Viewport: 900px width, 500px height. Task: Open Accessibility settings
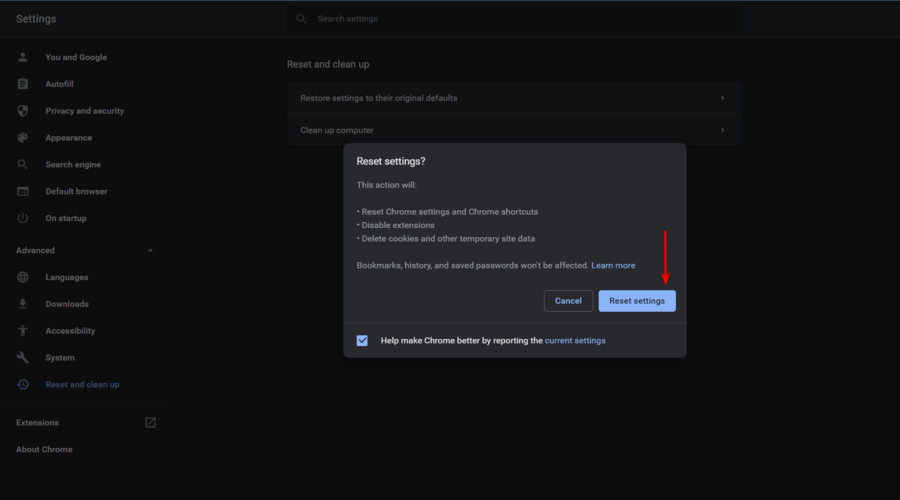[x=70, y=331]
